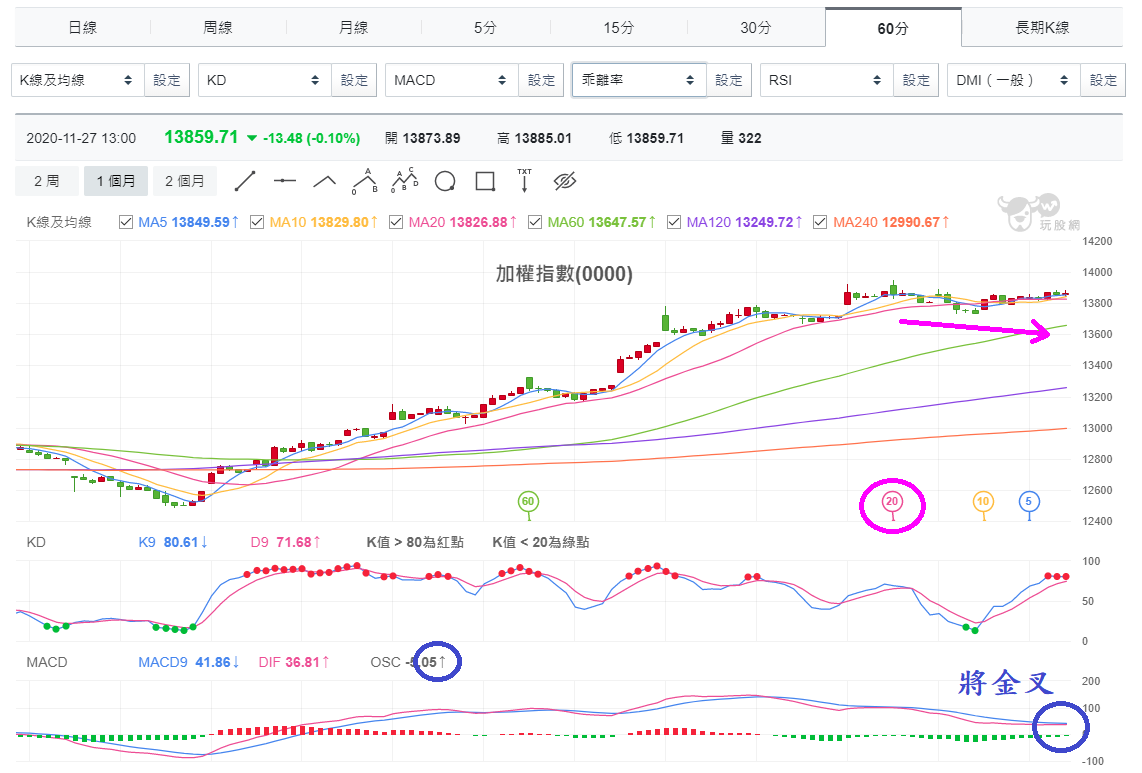Click 設定 next to K線及均線
Viewport: 1142px width, 773px height.
click(167, 80)
